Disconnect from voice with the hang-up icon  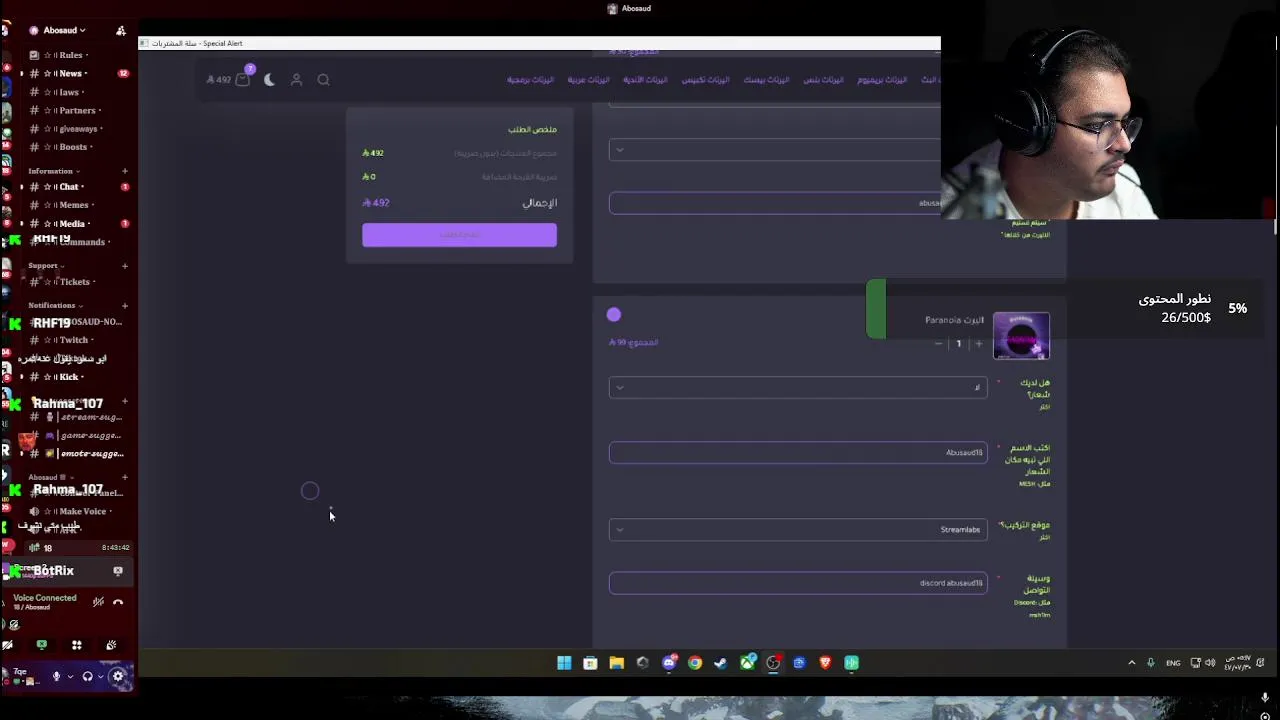118,602
